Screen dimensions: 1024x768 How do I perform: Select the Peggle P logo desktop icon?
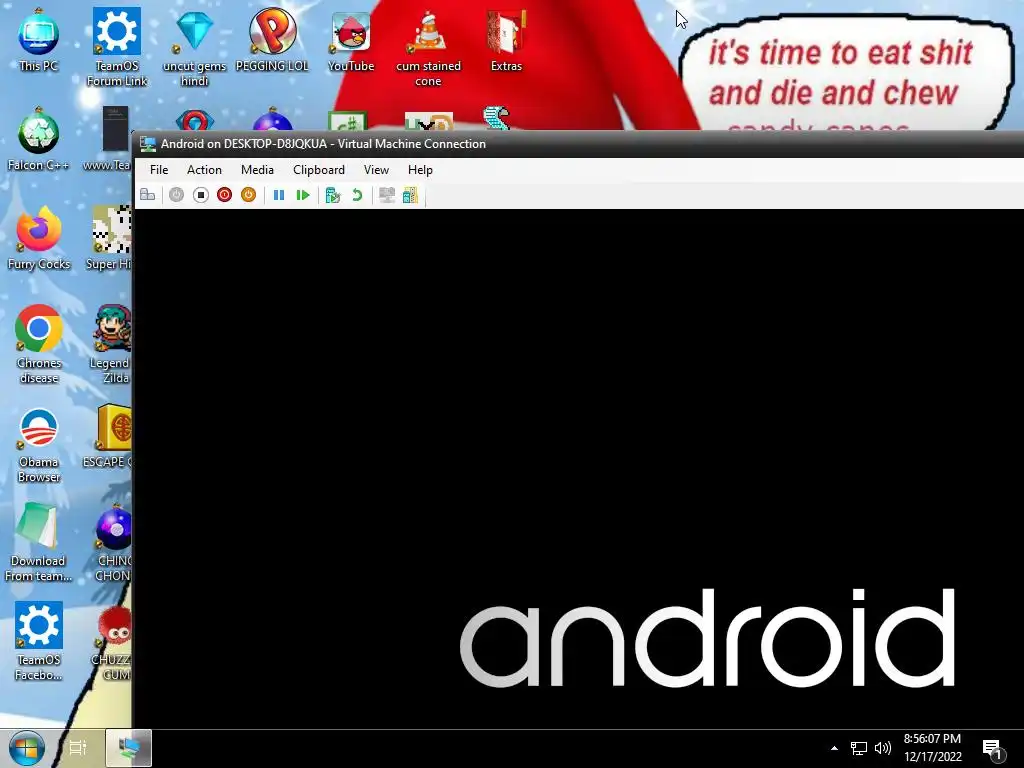[x=272, y=40]
